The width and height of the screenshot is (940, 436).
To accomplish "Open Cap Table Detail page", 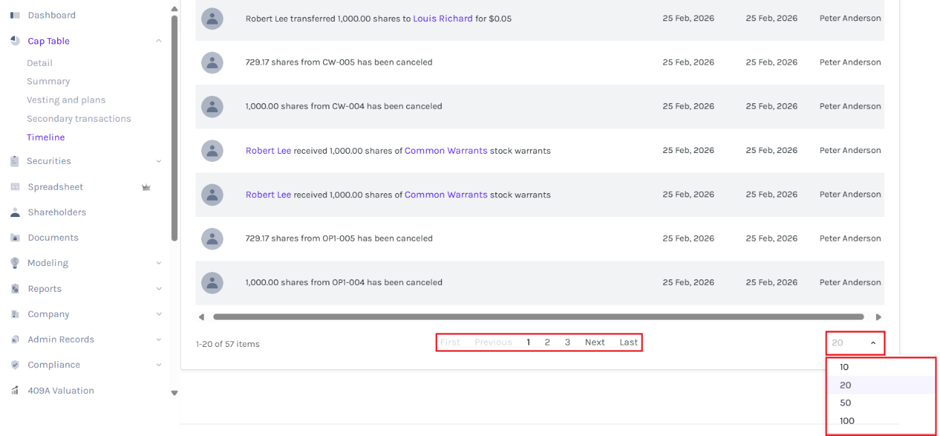I will (x=40, y=63).
